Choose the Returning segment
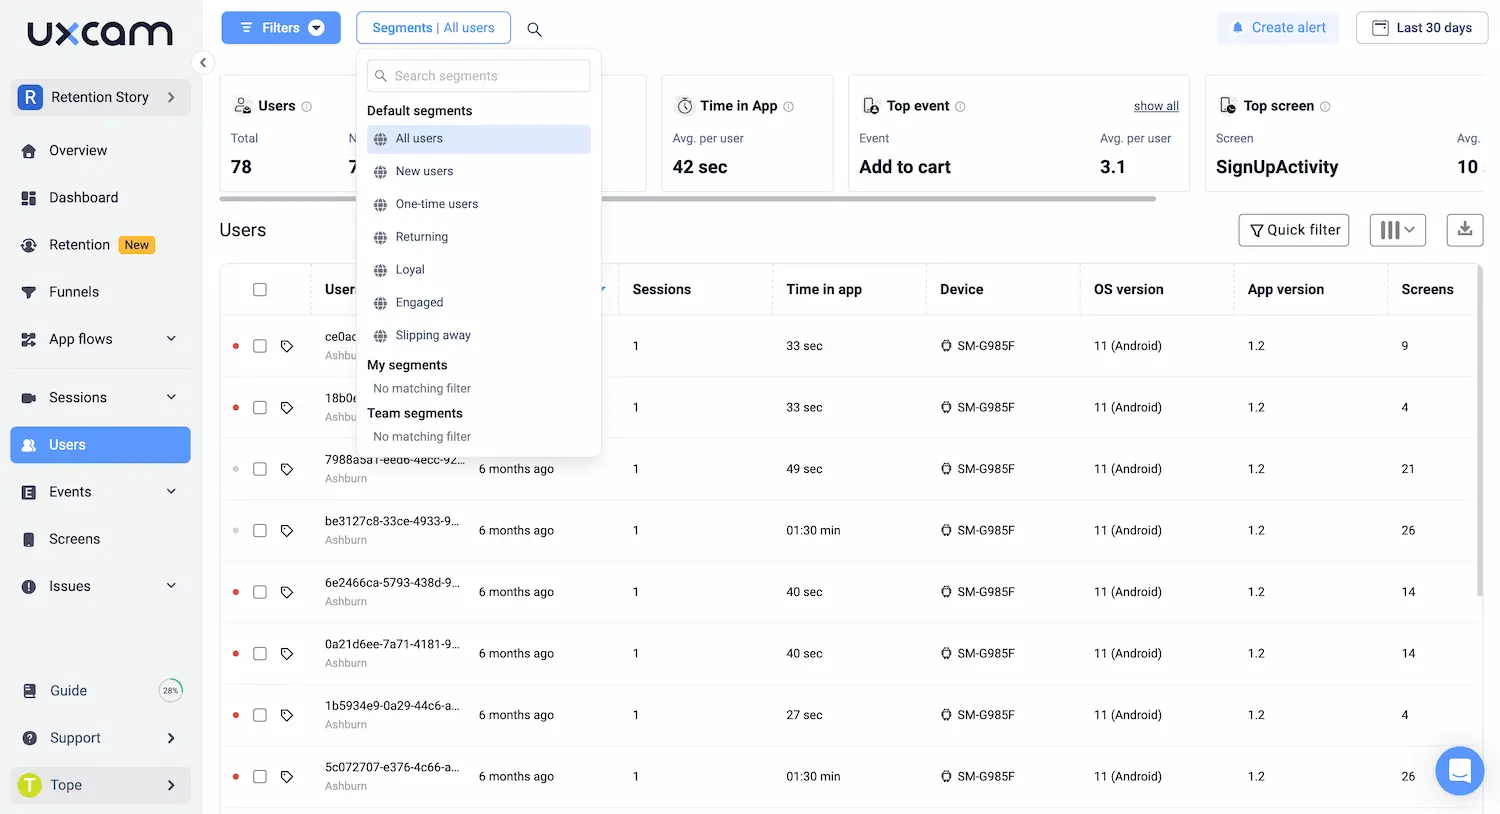Viewport: 1500px width, 814px height. tap(478, 237)
